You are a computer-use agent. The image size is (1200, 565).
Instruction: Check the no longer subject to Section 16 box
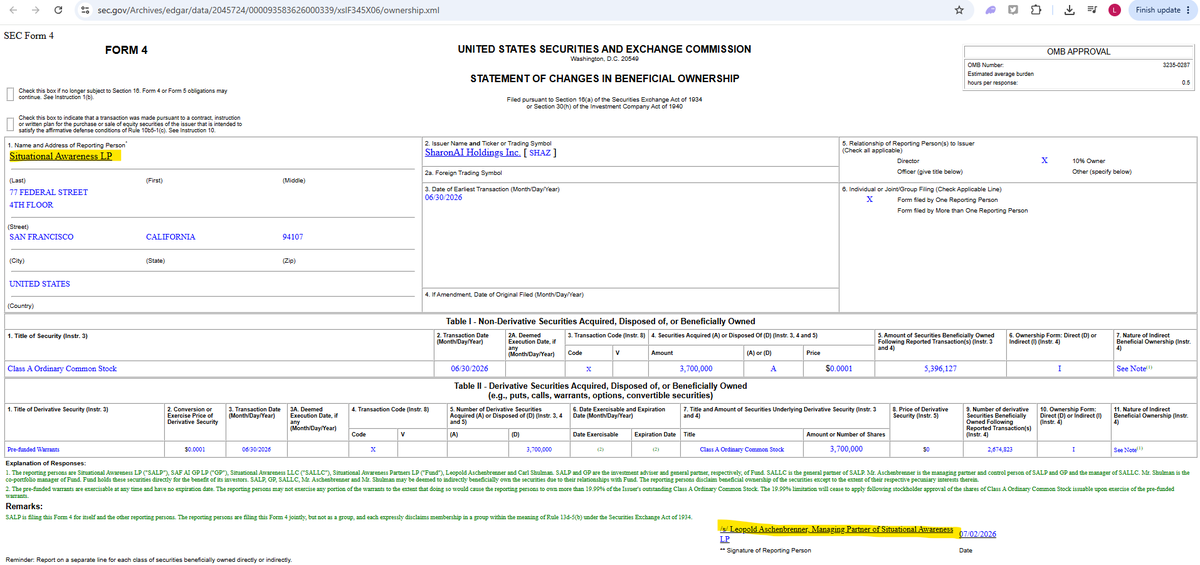click(x=9, y=95)
